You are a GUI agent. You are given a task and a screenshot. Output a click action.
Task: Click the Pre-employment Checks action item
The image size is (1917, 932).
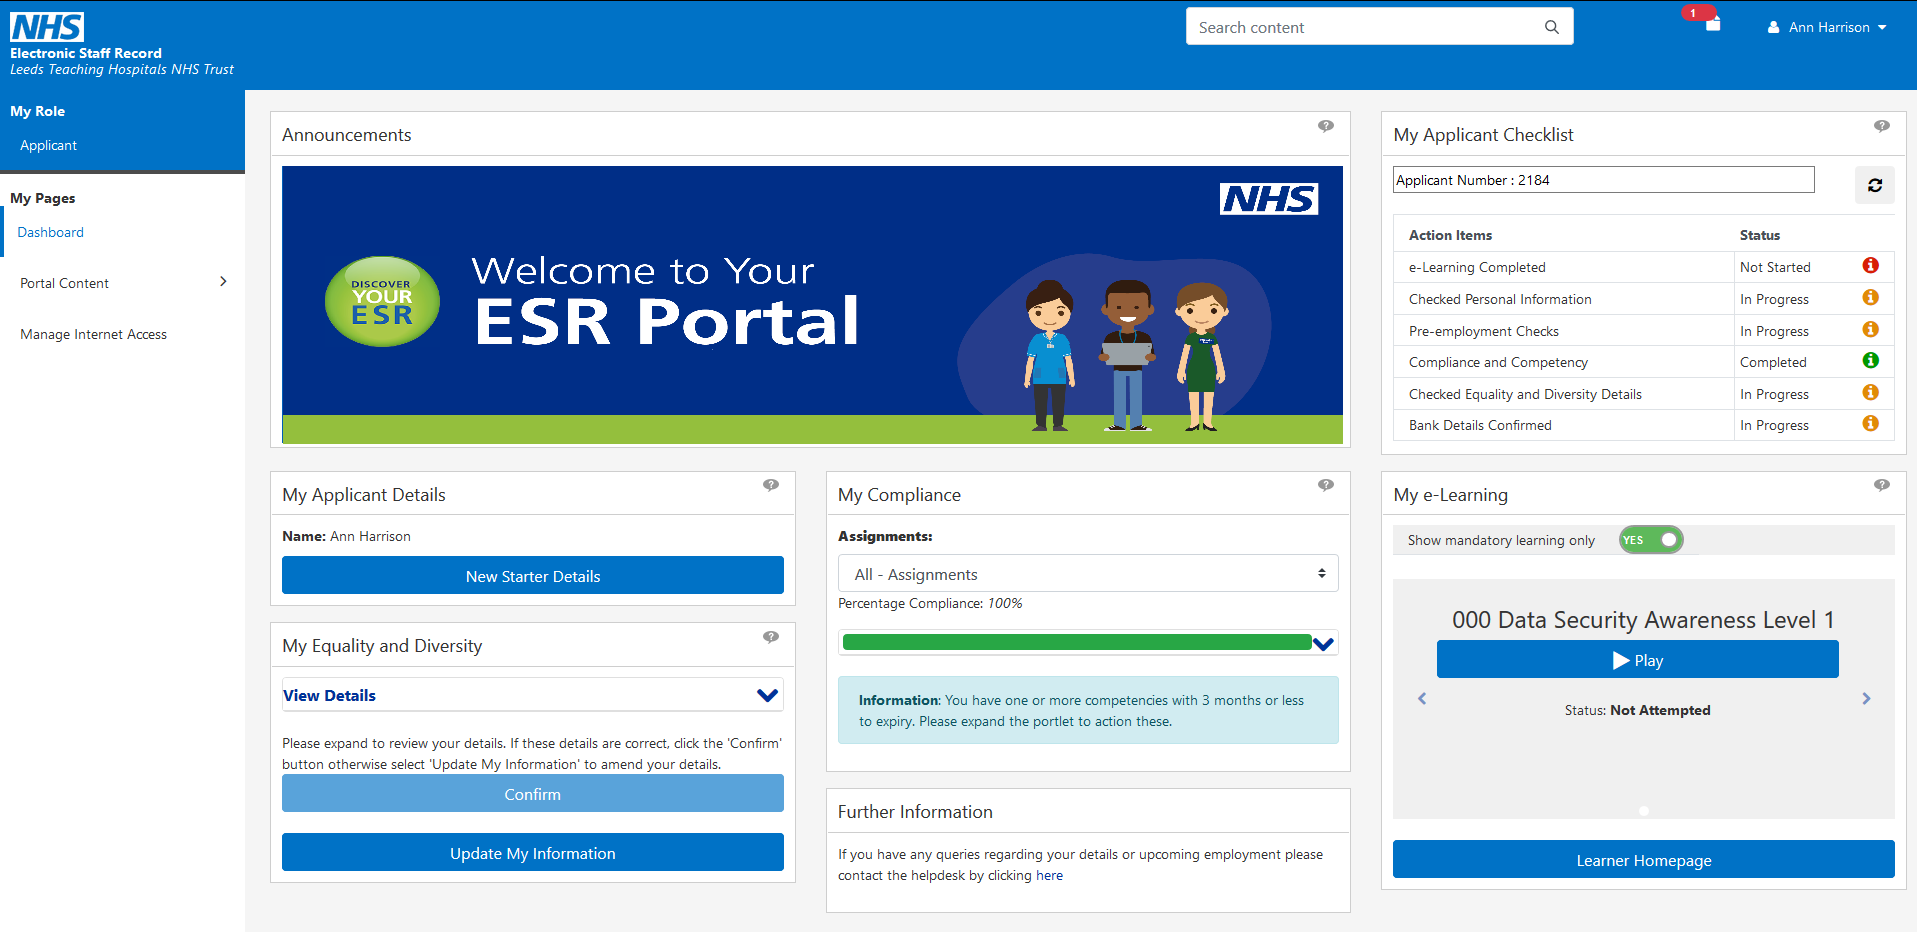1483,331
